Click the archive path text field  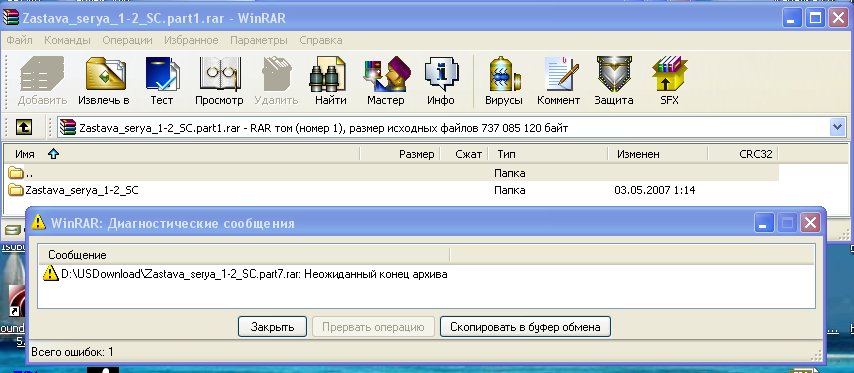pyautogui.click(x=444, y=127)
